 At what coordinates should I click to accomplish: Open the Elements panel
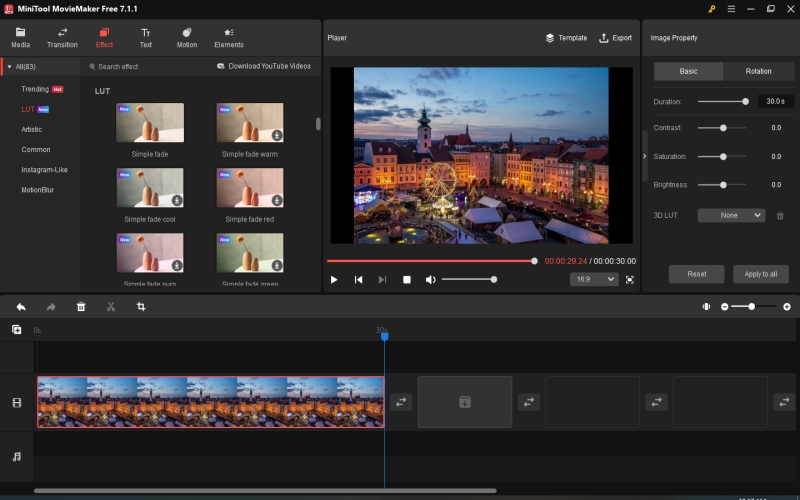click(228, 38)
